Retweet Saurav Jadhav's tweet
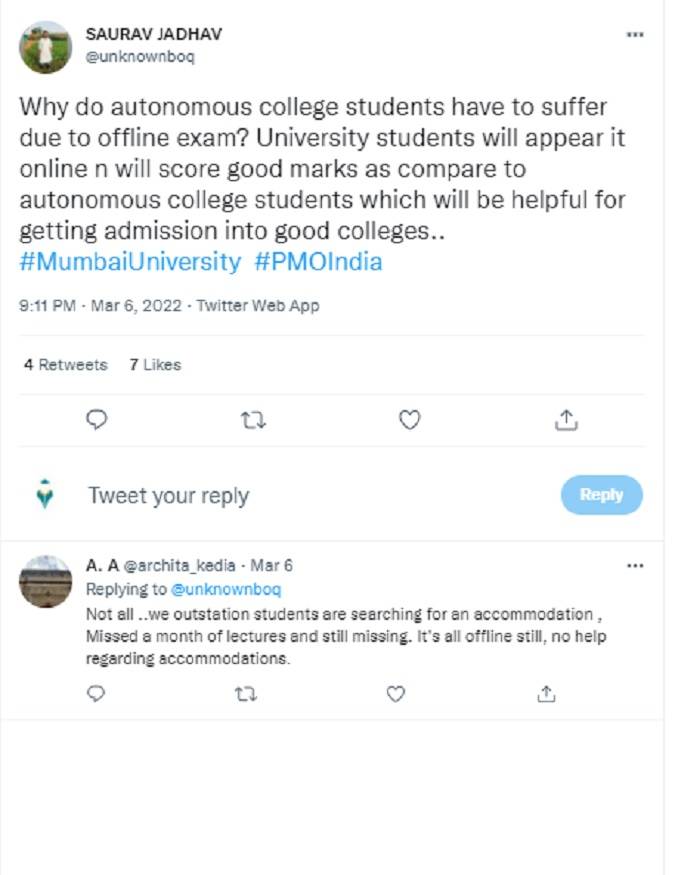The height and width of the screenshot is (875, 675). 253,420
